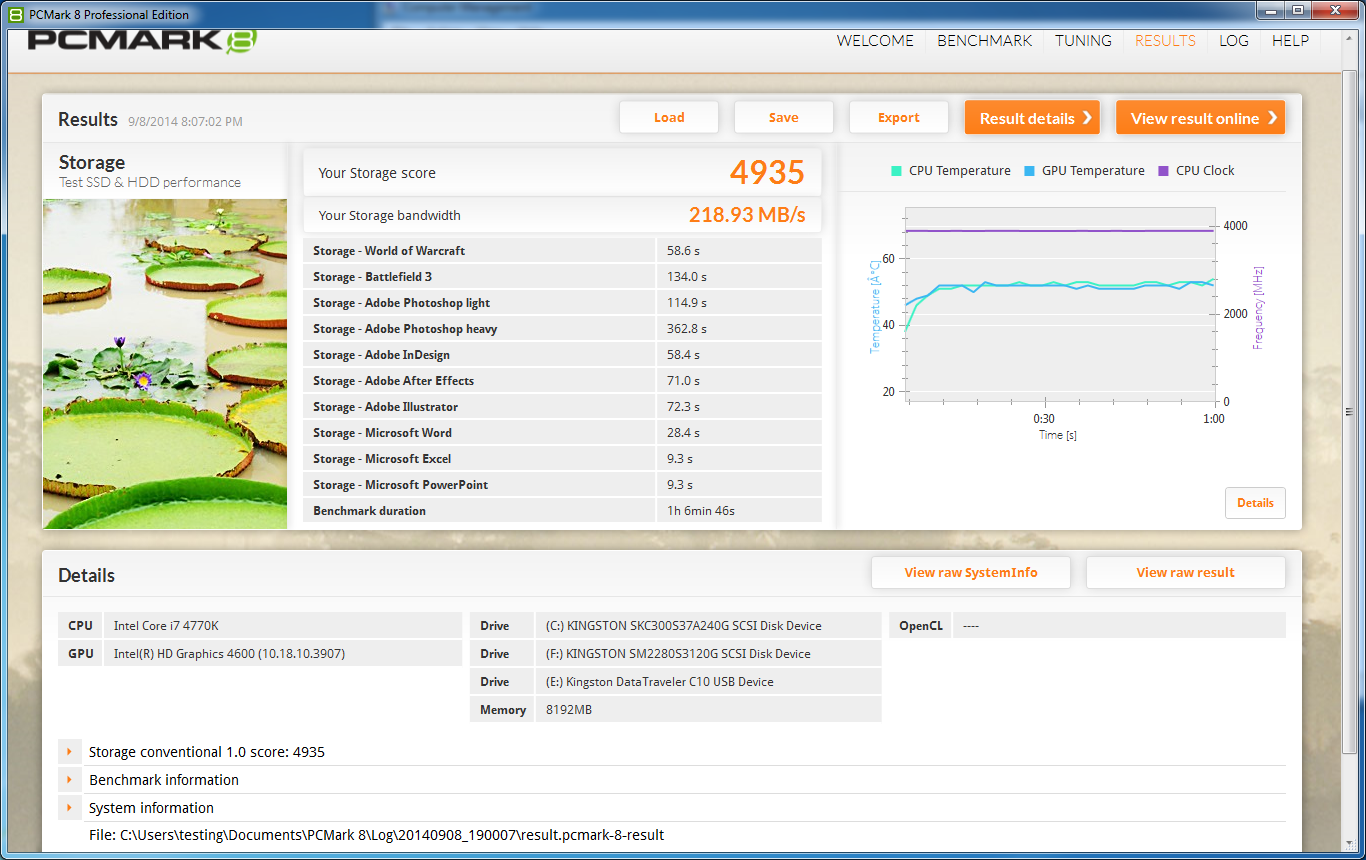The width and height of the screenshot is (1366, 860).
Task: Click the CPU Clock legend swatch
Action: tap(1163, 171)
